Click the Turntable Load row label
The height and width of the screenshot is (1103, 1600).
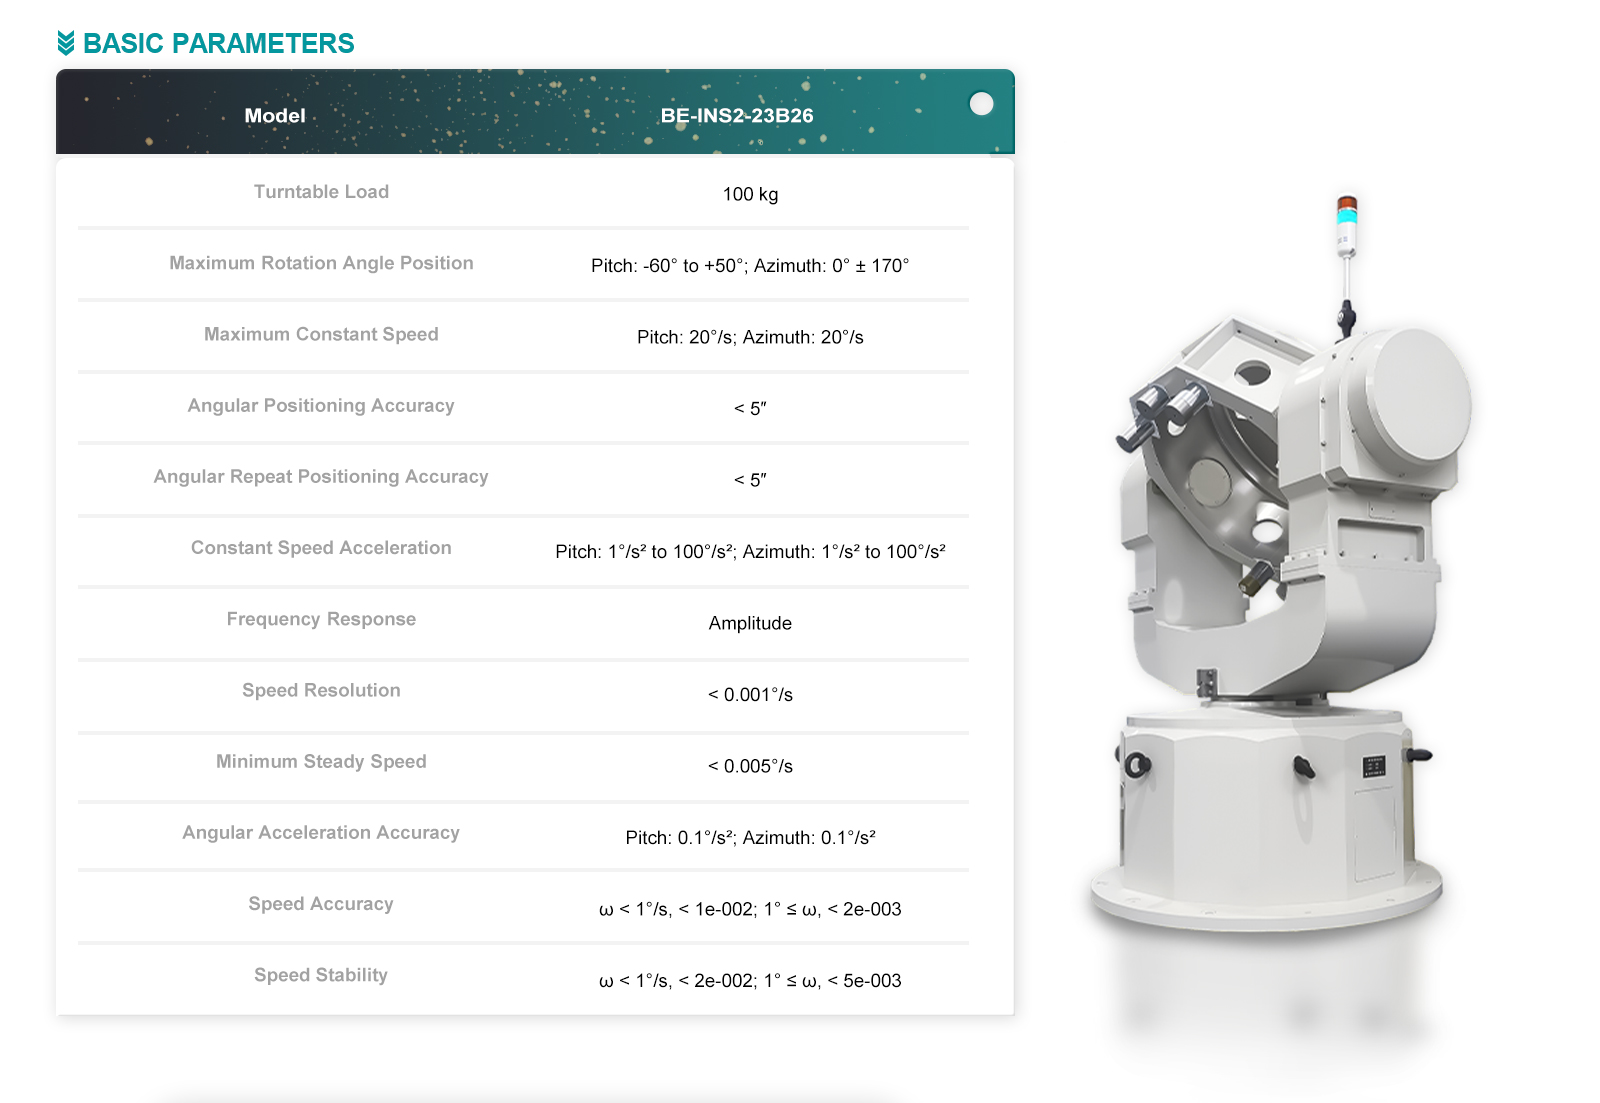[321, 192]
